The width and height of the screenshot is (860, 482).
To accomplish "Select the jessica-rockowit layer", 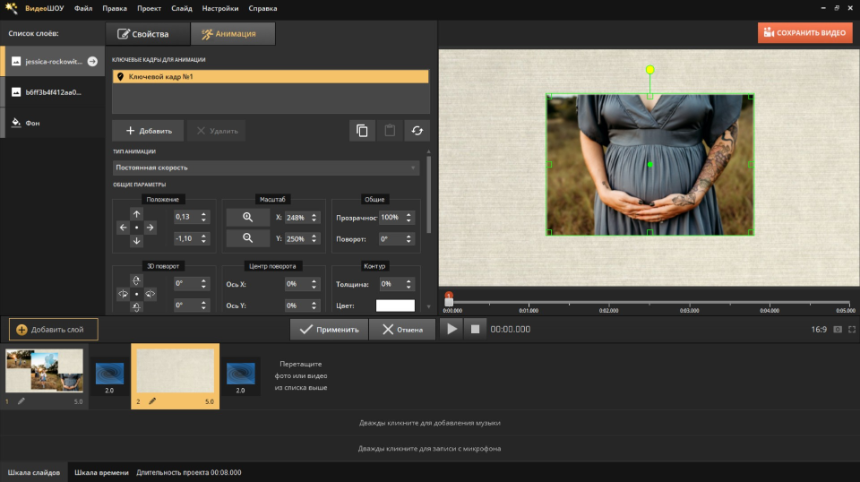I will pyautogui.click(x=53, y=61).
